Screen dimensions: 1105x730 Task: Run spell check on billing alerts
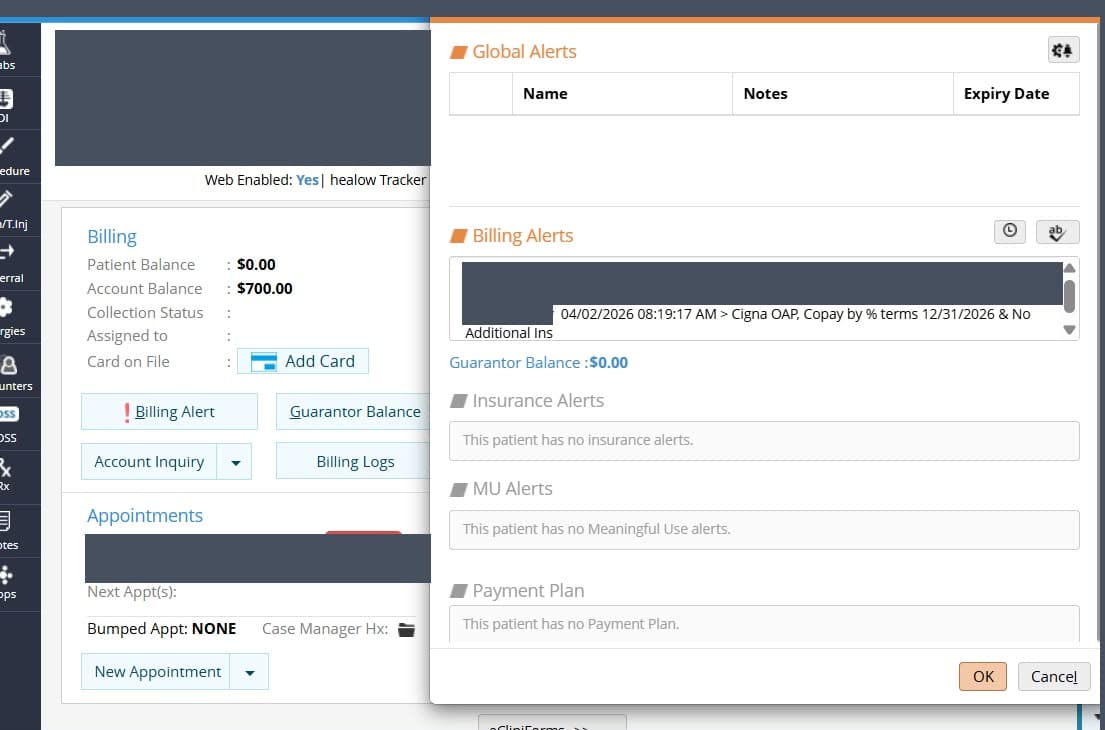(1057, 232)
